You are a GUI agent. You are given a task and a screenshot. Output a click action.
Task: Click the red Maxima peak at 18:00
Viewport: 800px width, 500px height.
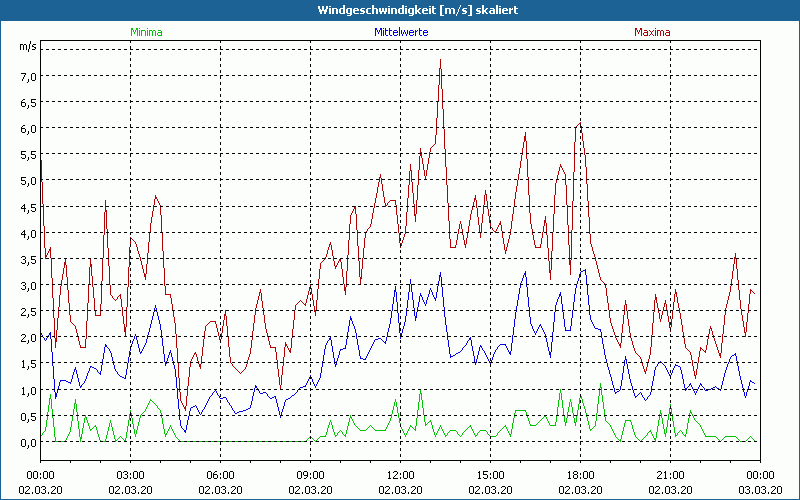[x=580, y=123]
